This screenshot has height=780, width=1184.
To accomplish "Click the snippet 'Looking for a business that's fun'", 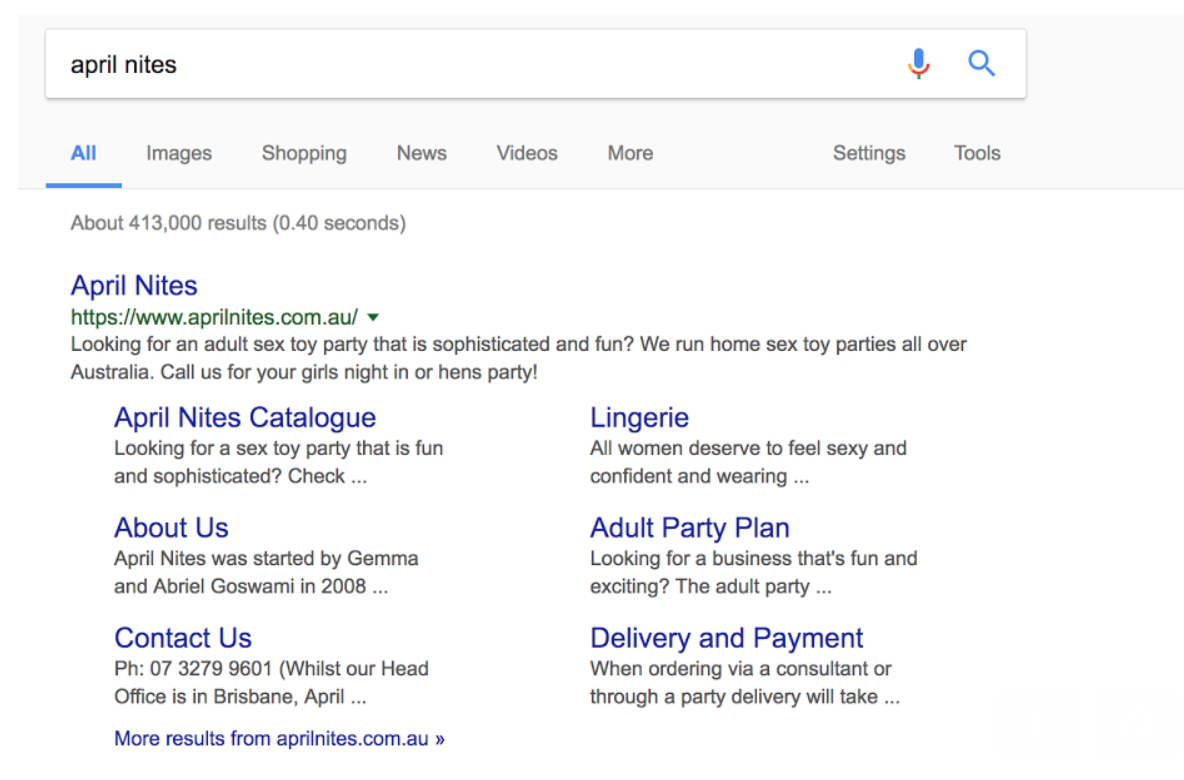I will click(x=754, y=572).
